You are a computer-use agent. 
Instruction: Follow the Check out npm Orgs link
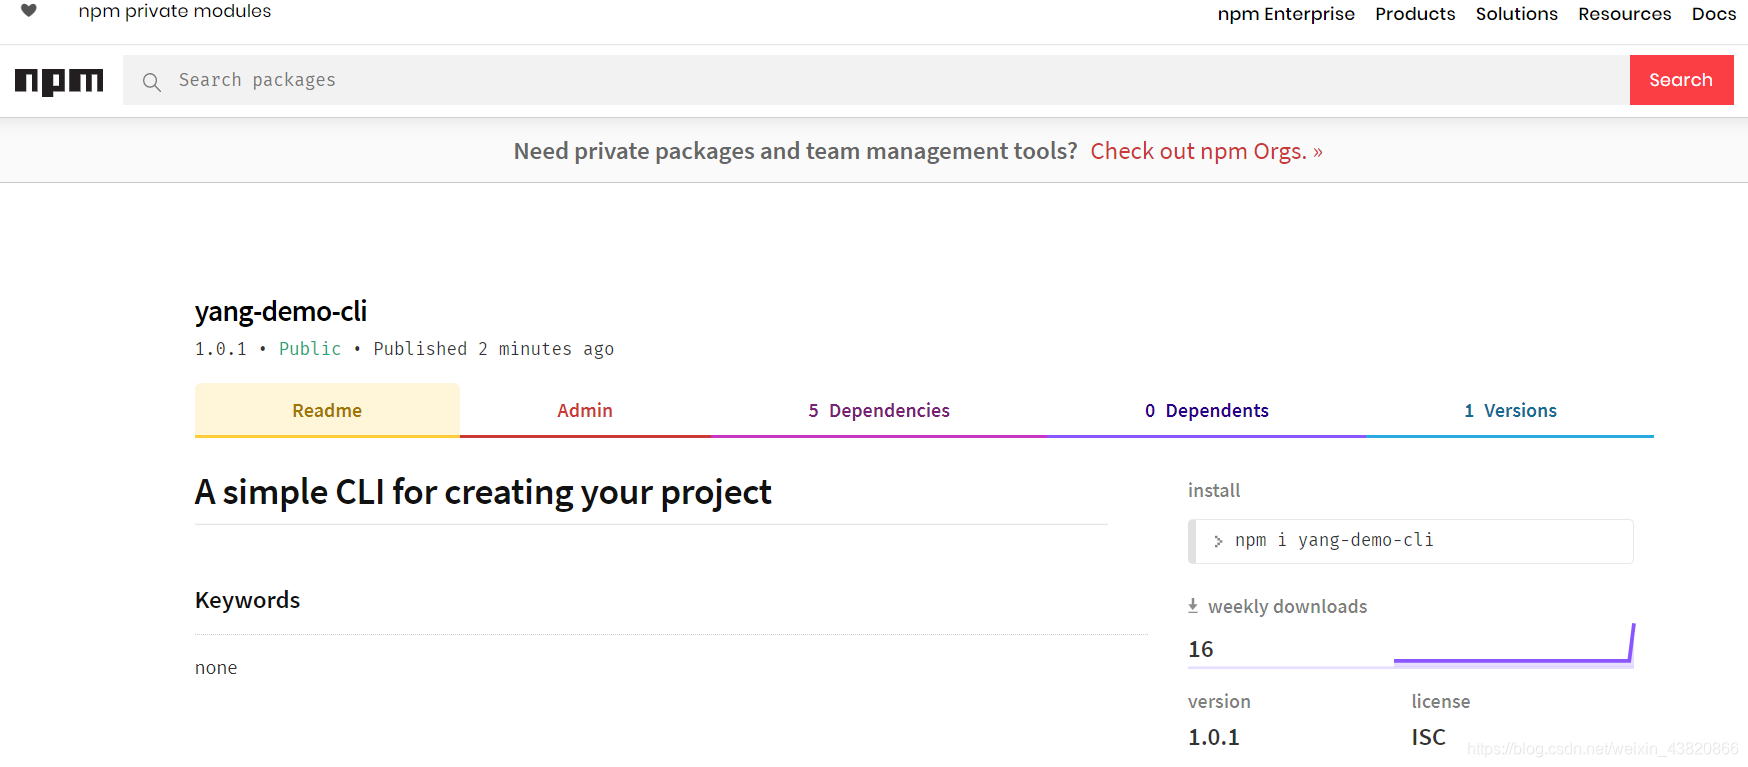point(1207,151)
